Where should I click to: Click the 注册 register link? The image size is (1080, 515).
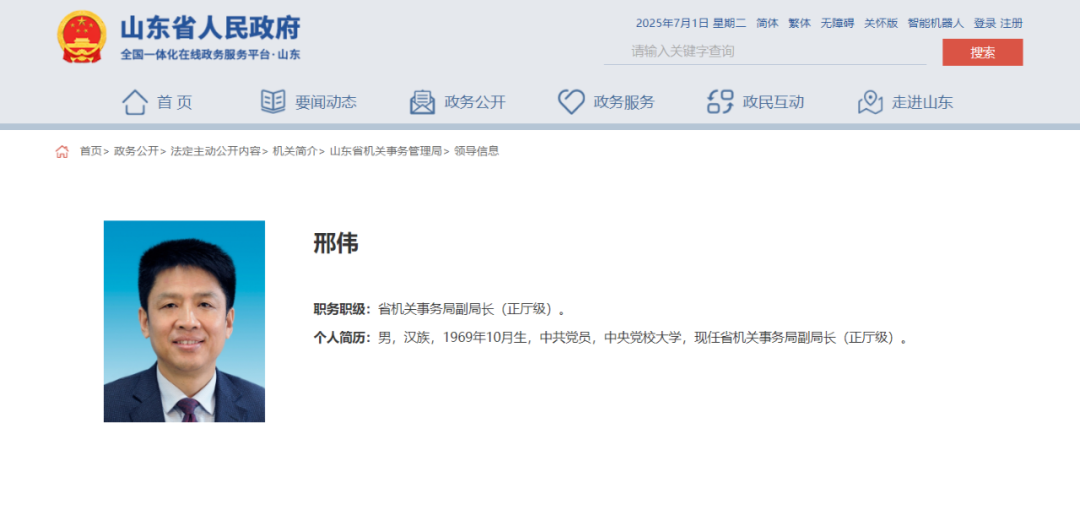1011,23
